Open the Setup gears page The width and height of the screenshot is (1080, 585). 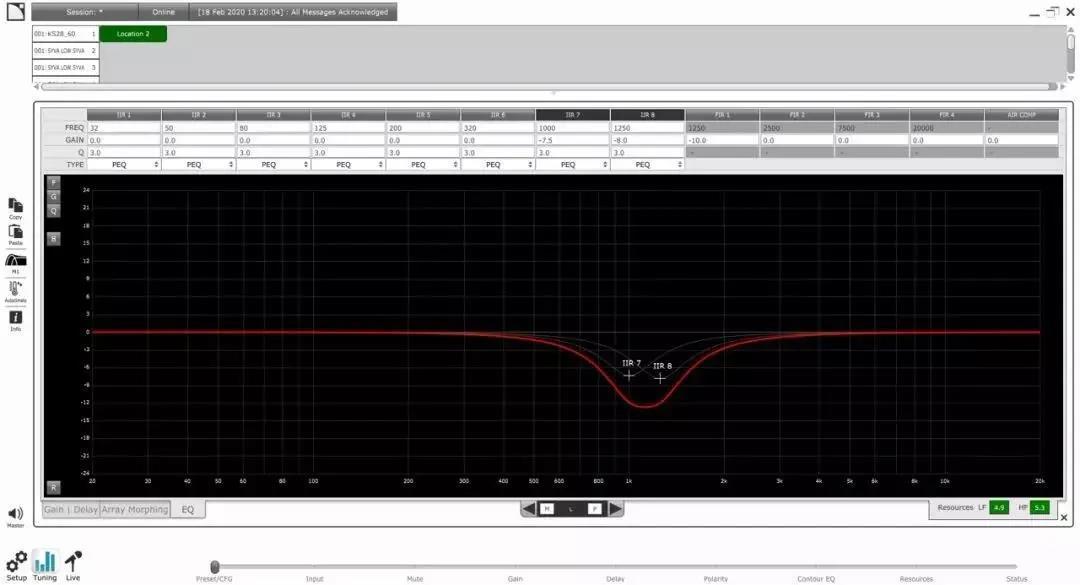[x=17, y=562]
